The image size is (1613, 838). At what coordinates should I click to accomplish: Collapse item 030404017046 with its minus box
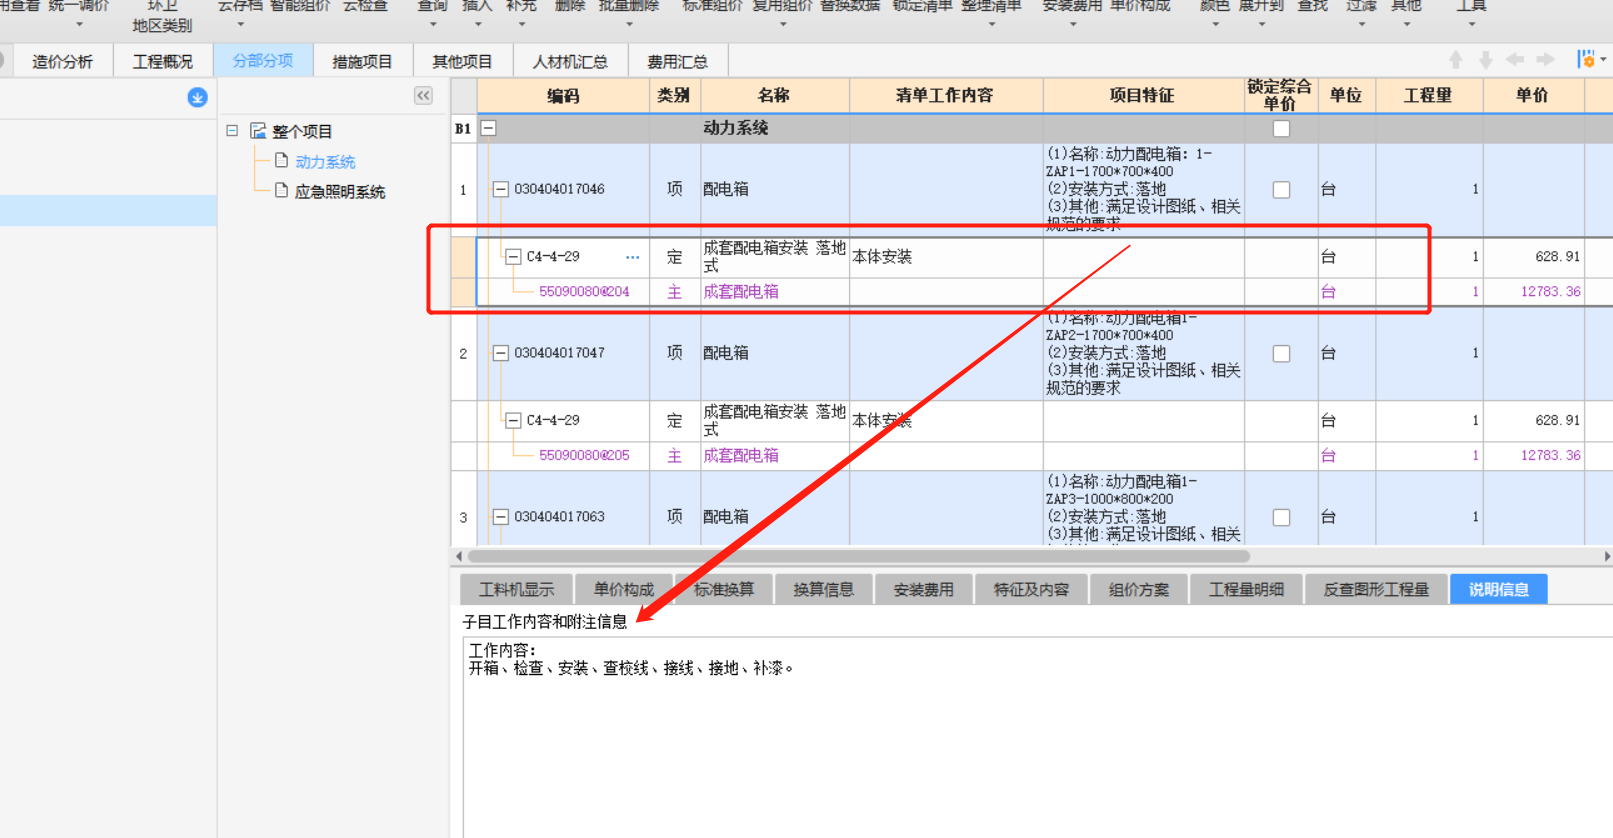(x=501, y=189)
